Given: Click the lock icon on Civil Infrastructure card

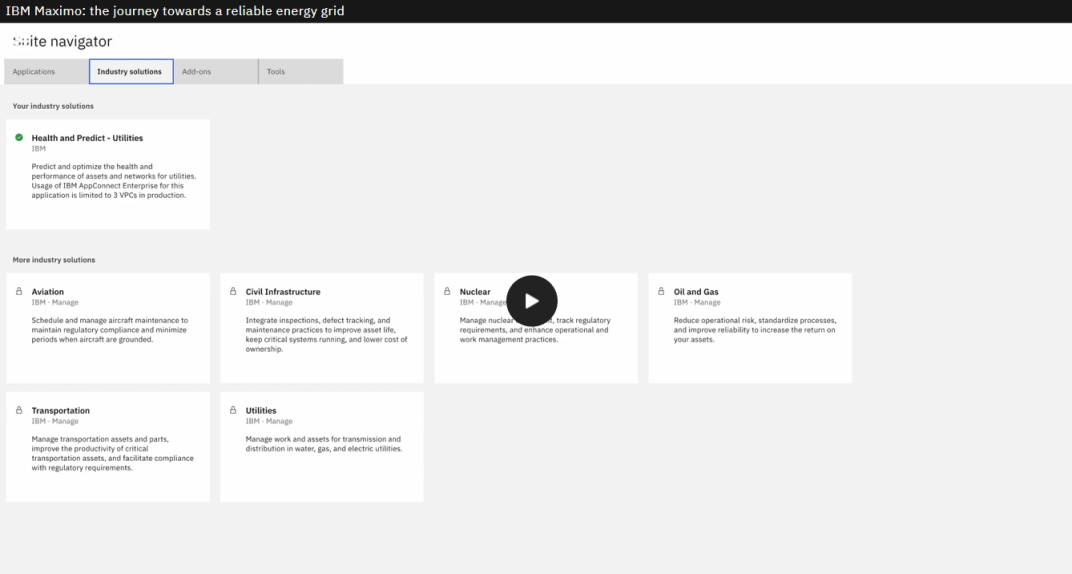Looking at the screenshot, I should (233, 291).
